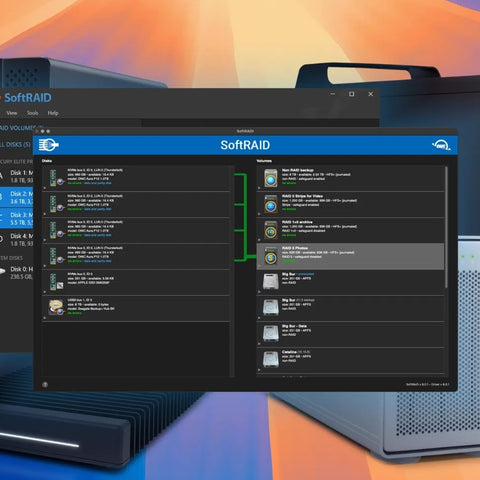The width and height of the screenshot is (480, 480).
Task: Expand the Seagate Backup Hub disk tile
Action: coord(45,318)
